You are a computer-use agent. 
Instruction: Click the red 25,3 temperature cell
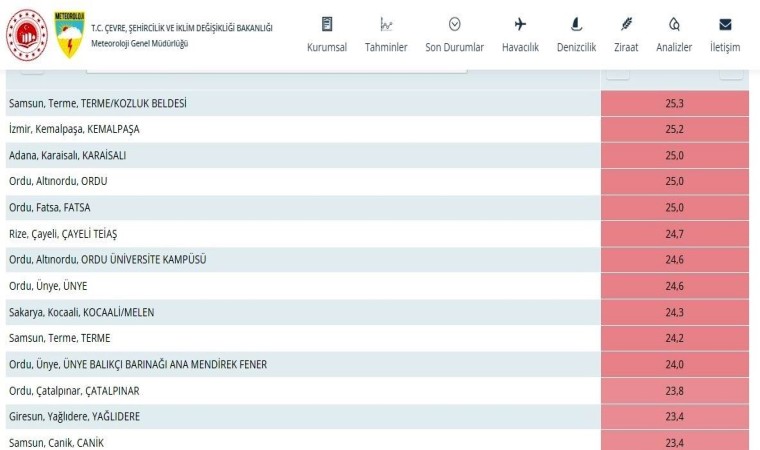point(674,103)
